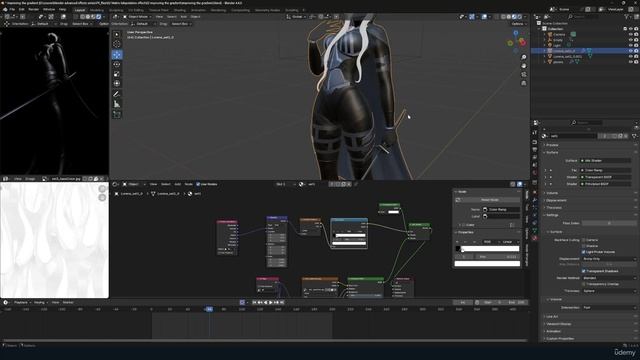Toggle Use Nodes checkbox in node editor
The width and height of the screenshot is (640, 360).
pos(198,184)
